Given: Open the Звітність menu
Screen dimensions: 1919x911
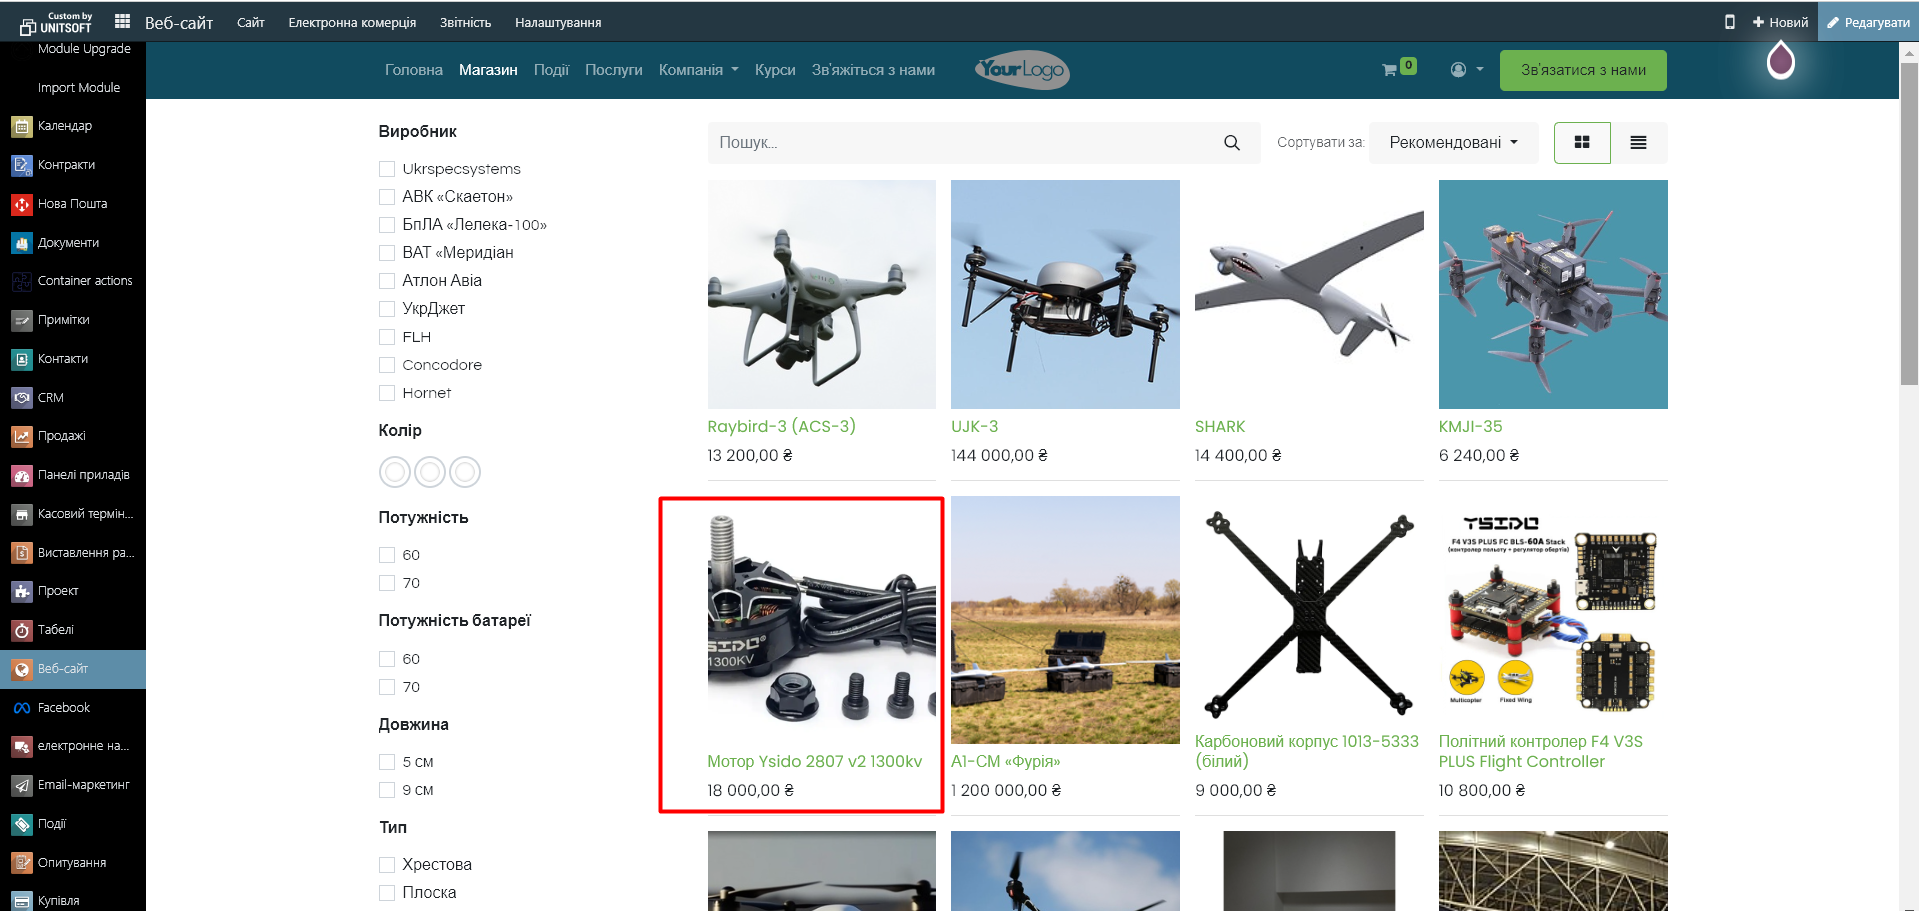Looking at the screenshot, I should 465,22.
